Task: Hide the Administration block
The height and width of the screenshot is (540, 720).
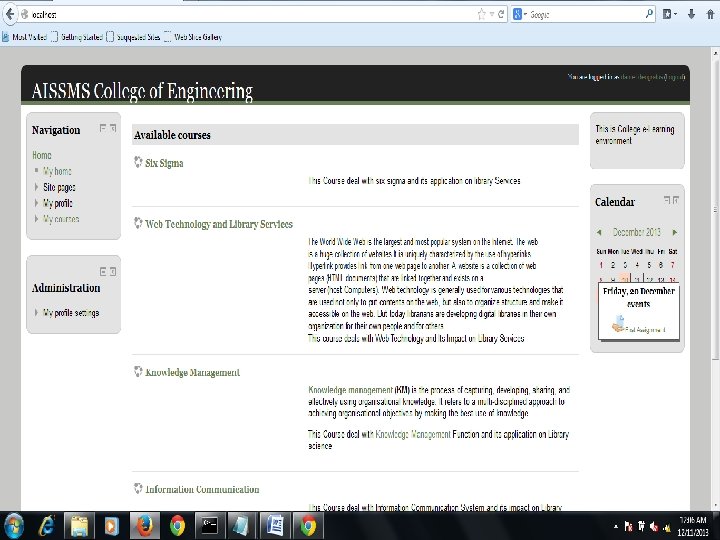Action: pos(103,272)
